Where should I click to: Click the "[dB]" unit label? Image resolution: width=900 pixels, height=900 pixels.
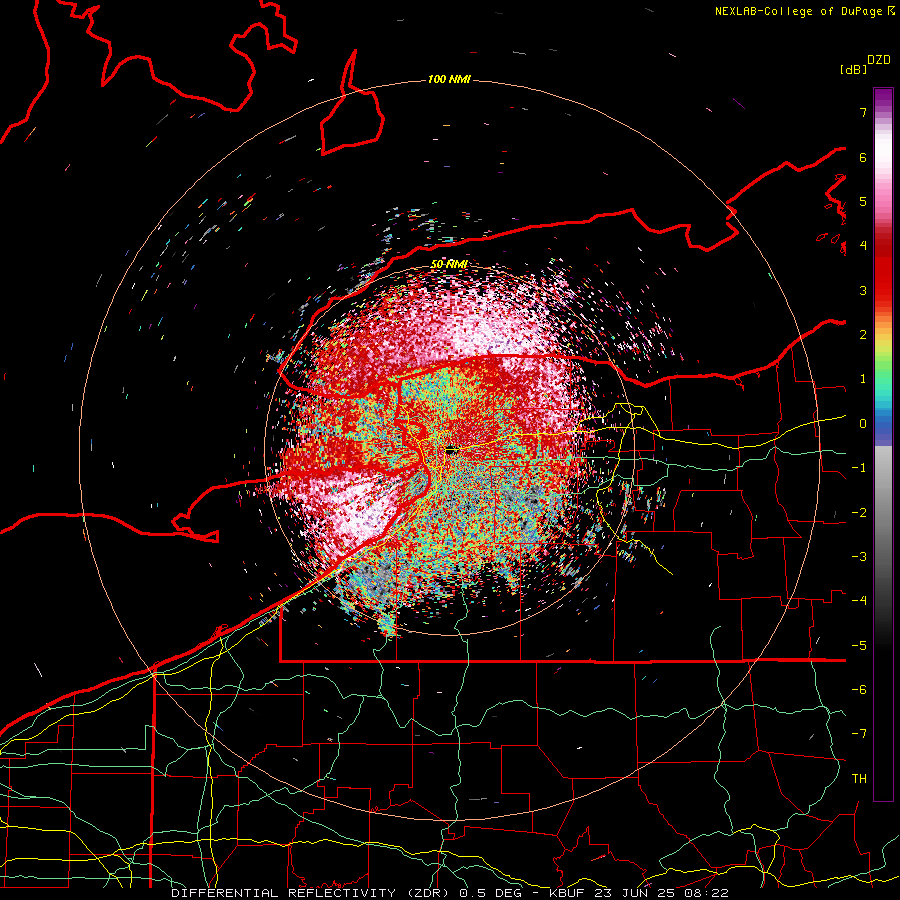[x=853, y=69]
